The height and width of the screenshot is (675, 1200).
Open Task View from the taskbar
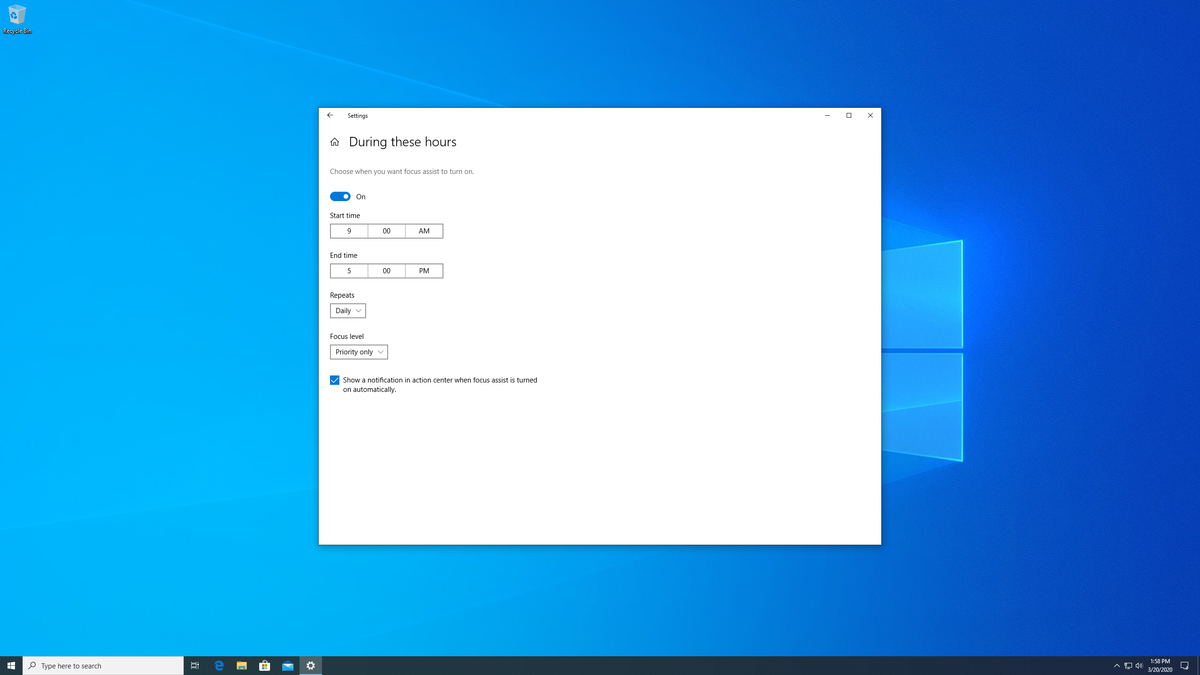click(195, 665)
